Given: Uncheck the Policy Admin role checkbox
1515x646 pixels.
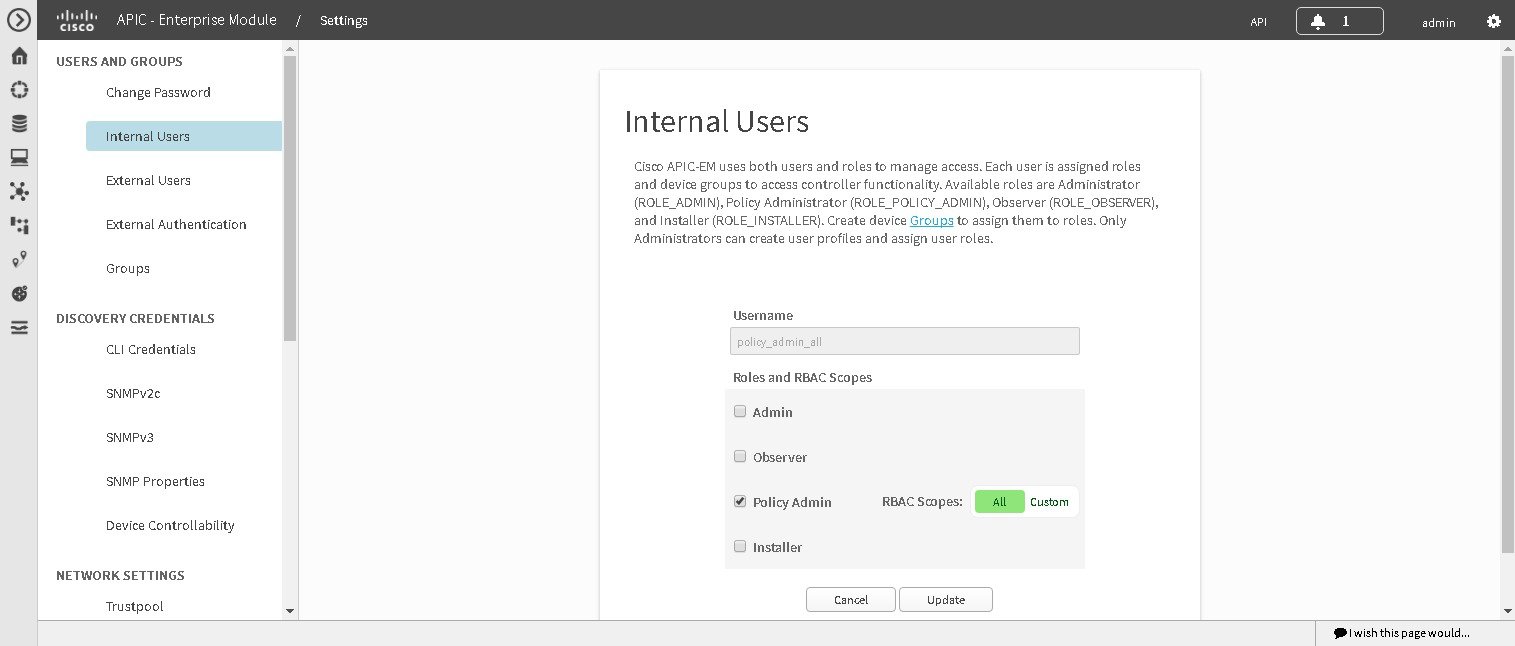Looking at the screenshot, I should click(x=740, y=501).
